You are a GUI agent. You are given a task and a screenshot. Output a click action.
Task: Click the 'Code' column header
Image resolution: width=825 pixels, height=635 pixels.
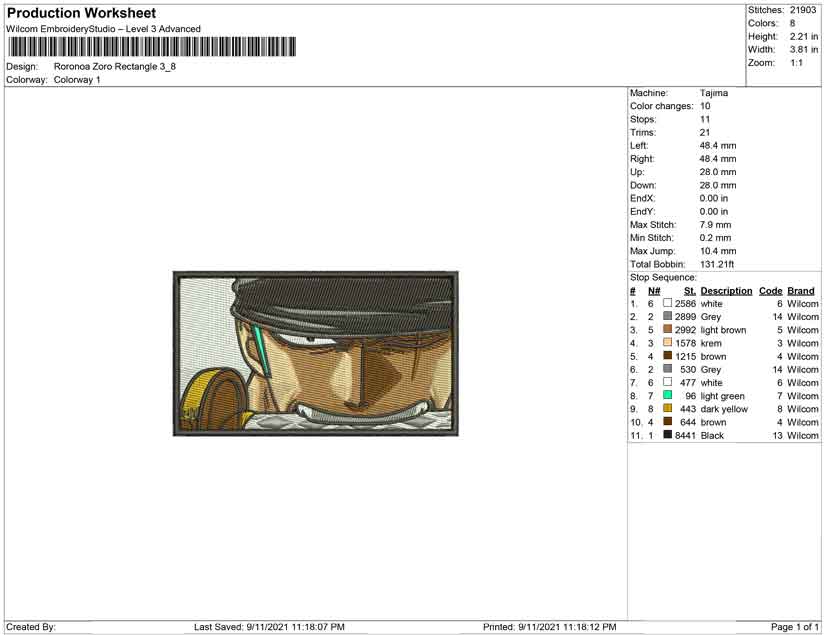pos(771,291)
